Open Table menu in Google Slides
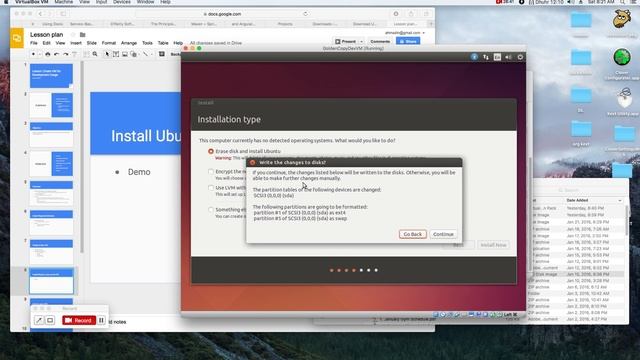Image resolution: width=640 pixels, height=360 pixels. point(163,43)
